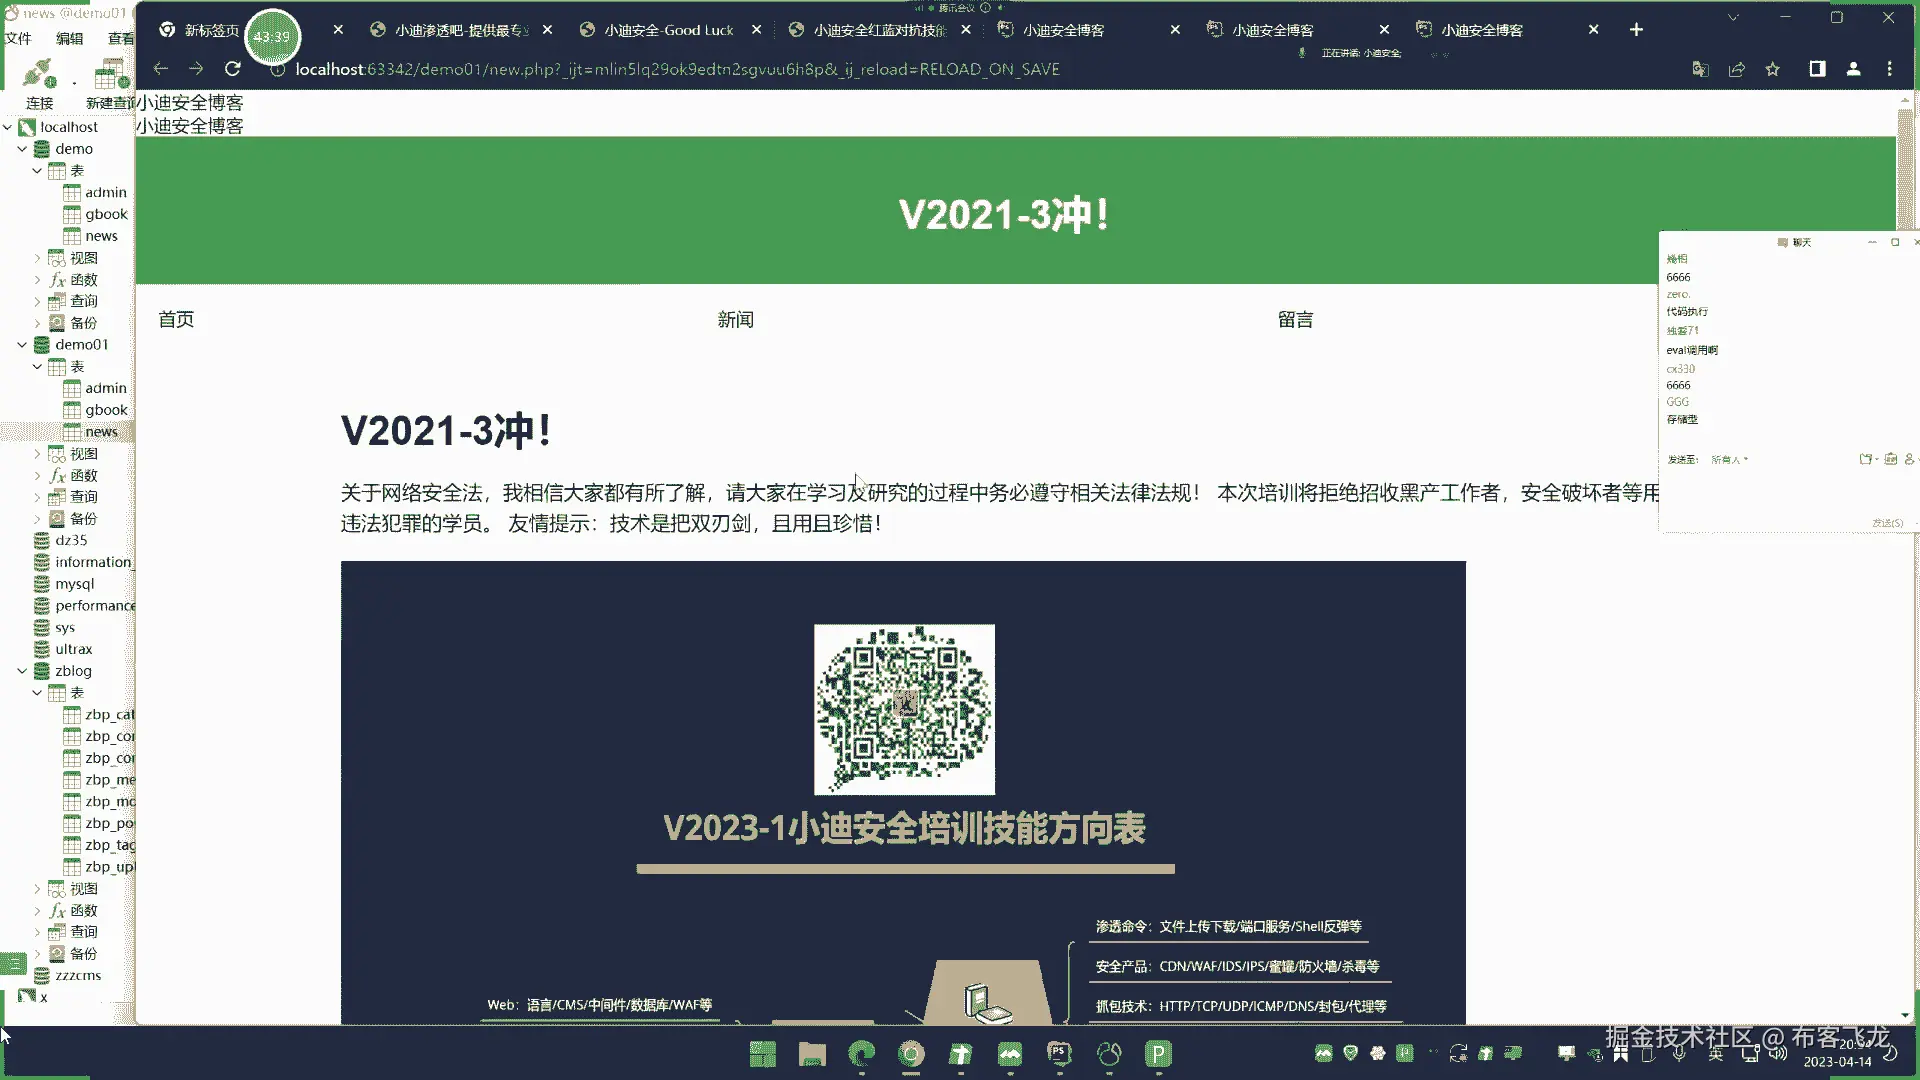The height and width of the screenshot is (1080, 1920).
Task: Open the browser profile avatar icon
Action: point(1853,69)
